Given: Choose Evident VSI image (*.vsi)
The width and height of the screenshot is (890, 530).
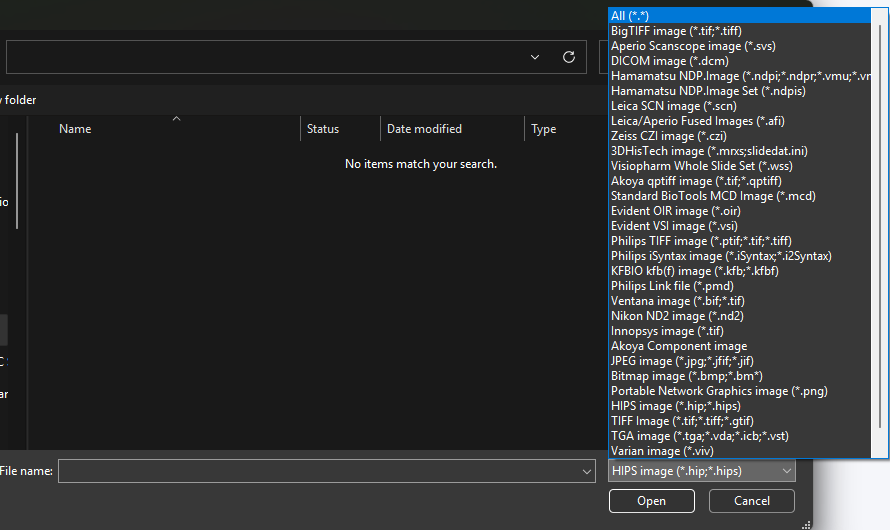Looking at the screenshot, I should (740, 226).
